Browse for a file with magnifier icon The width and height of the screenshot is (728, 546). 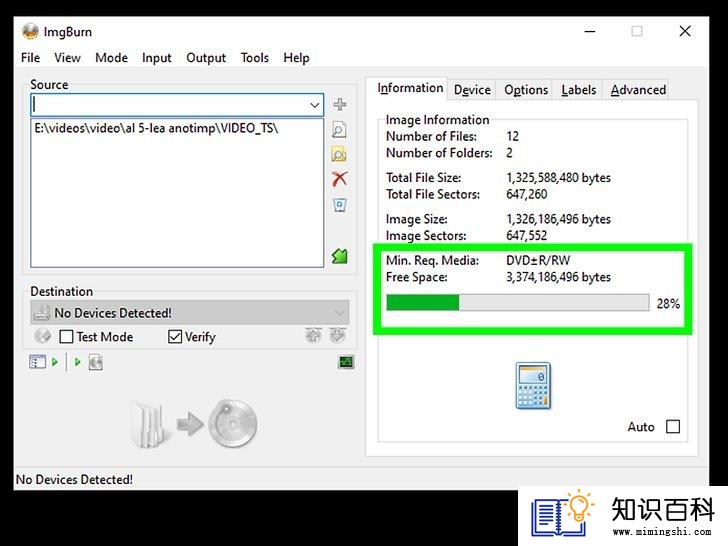[339, 130]
